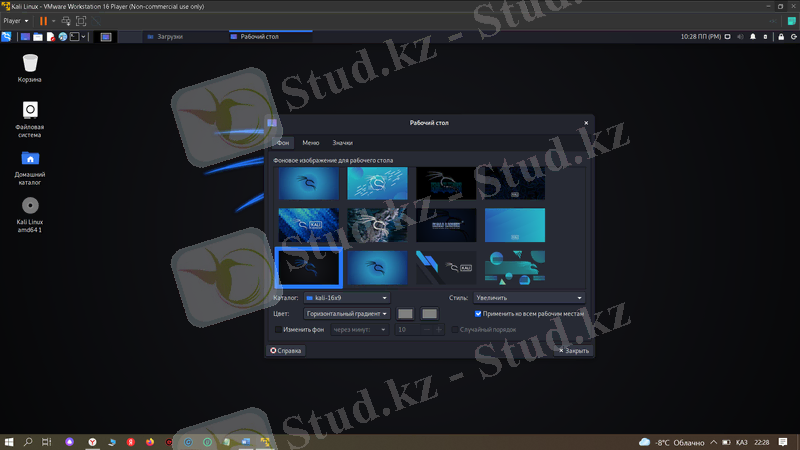Image resolution: width=800 pixels, height=450 pixels.
Task: Expand the Каталог kali-16x9 dropdown
Action: 345,297
